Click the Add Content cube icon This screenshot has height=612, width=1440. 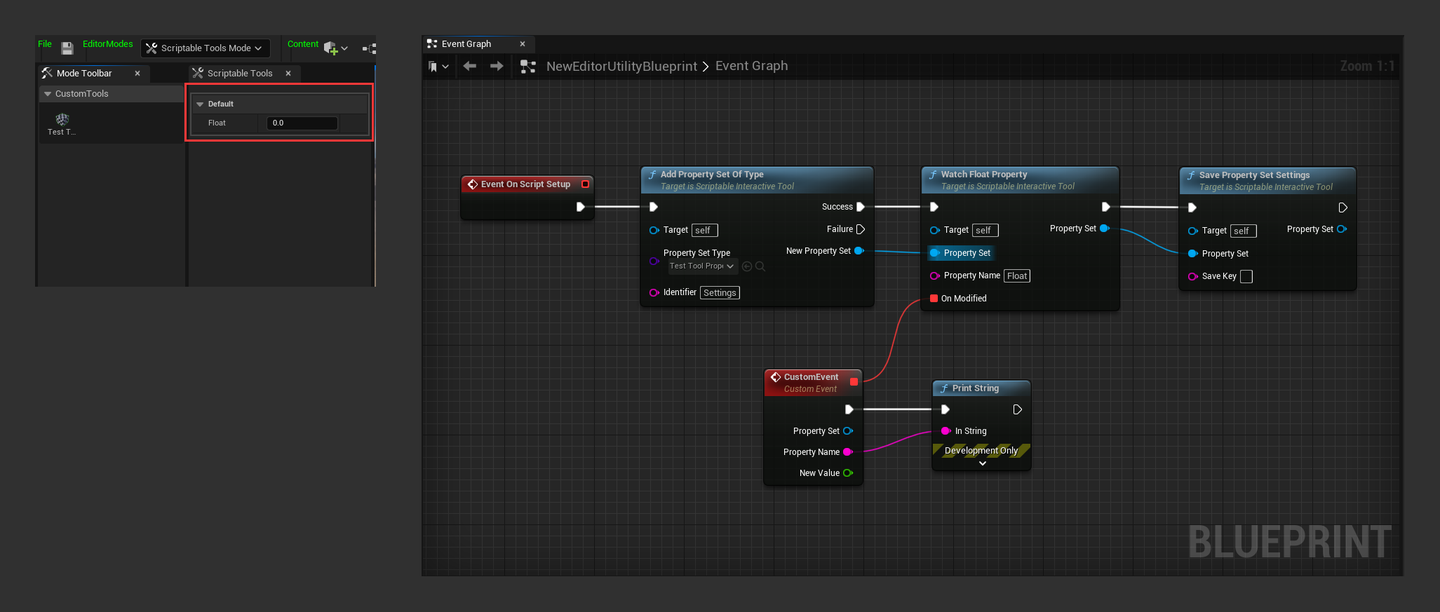tap(332, 48)
